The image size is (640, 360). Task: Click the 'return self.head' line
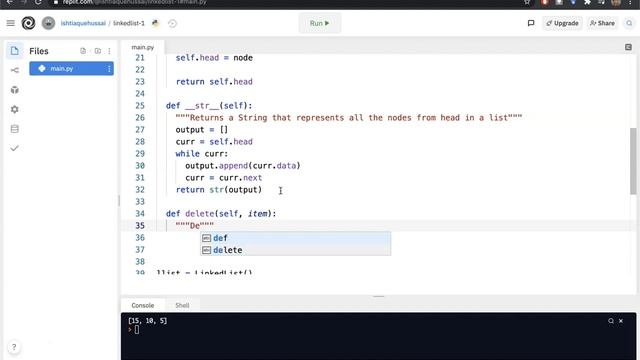[214, 82]
